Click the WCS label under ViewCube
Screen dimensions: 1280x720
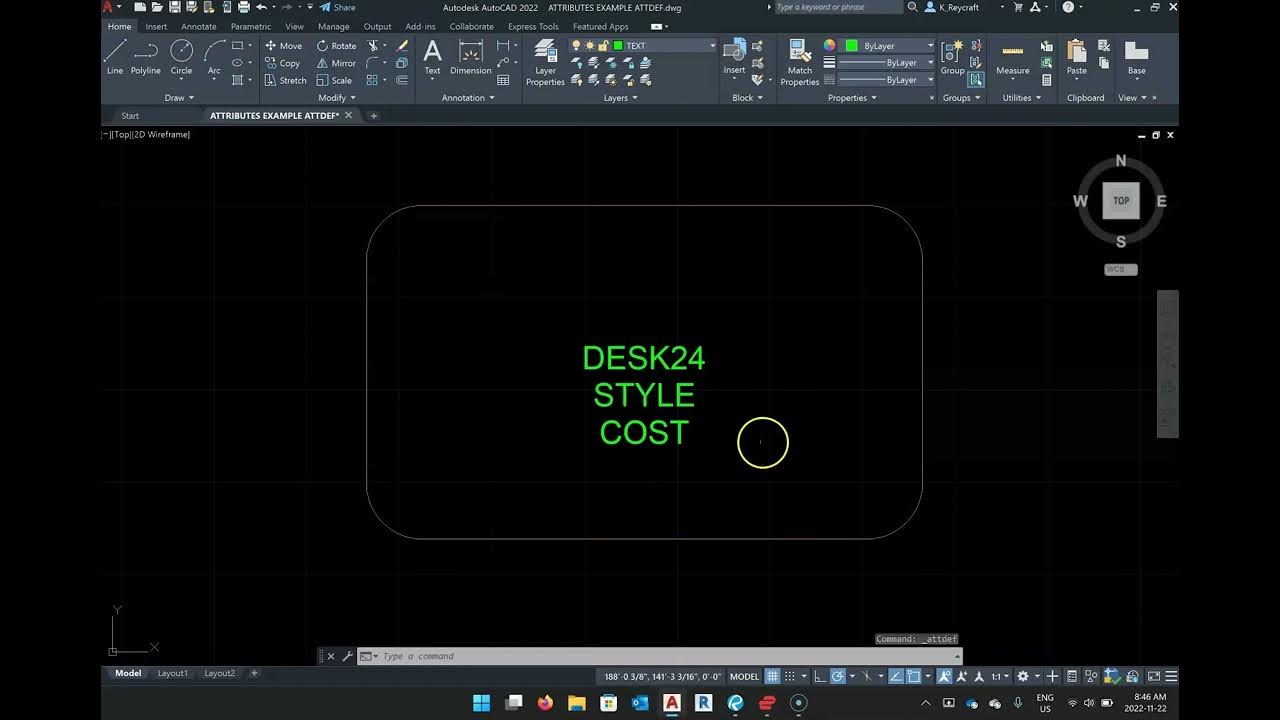point(1121,269)
